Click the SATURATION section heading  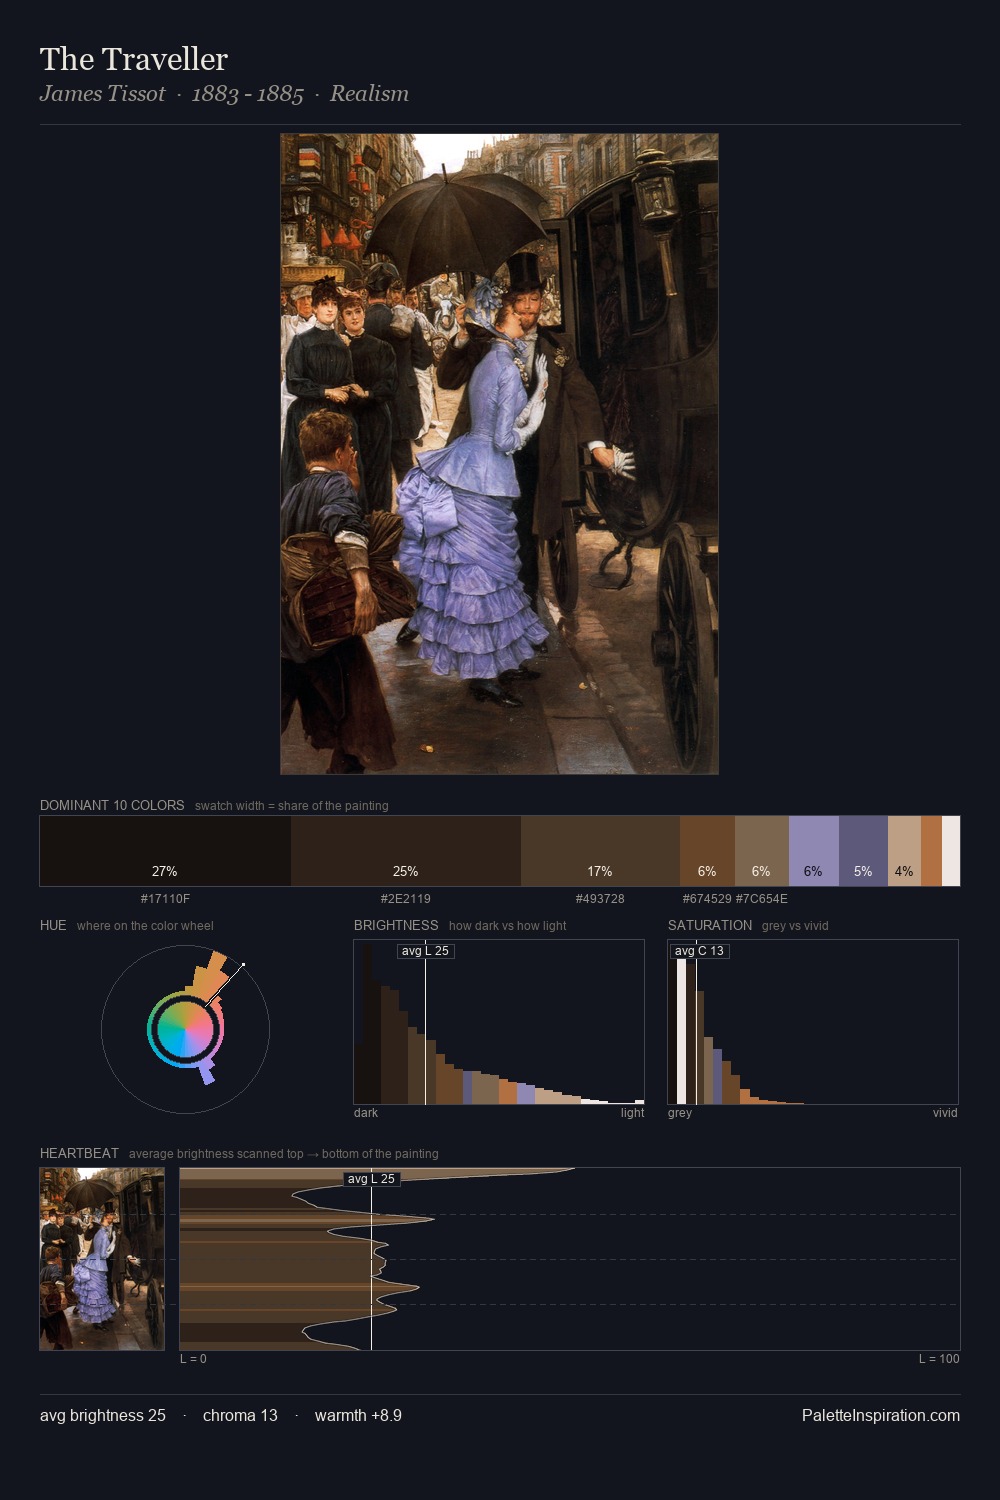[x=710, y=925]
